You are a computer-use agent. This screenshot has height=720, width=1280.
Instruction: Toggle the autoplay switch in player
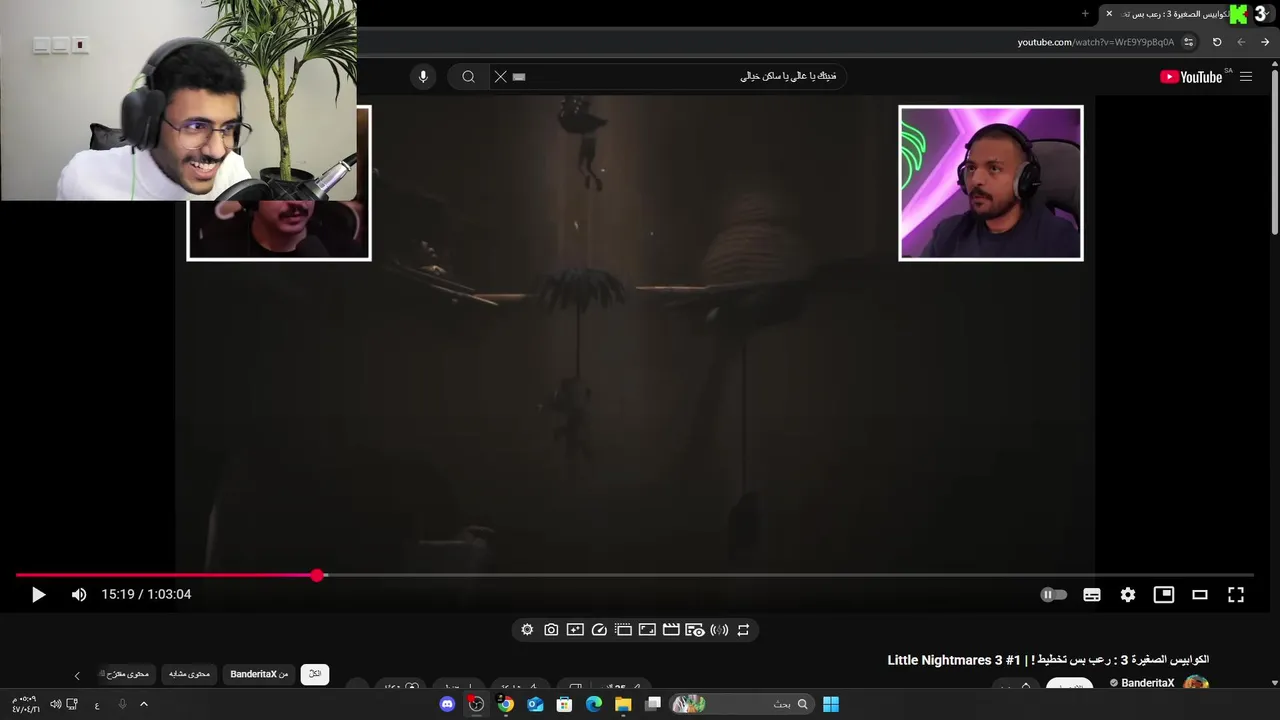(1054, 594)
